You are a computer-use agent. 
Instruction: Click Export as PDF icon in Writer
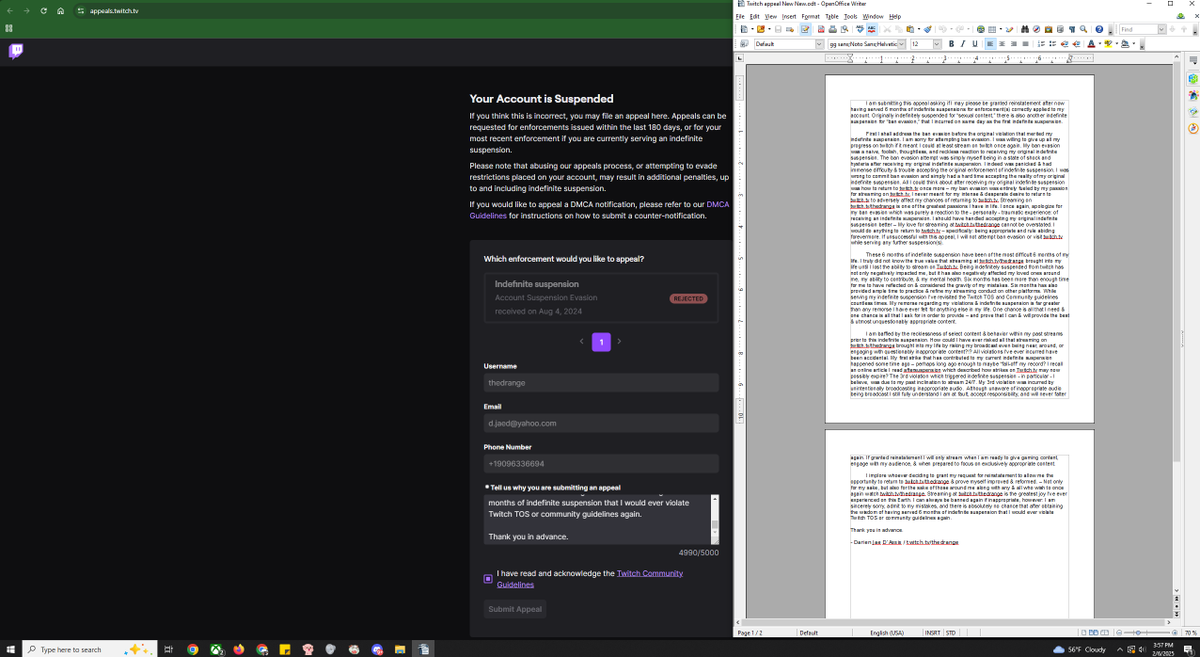point(821,29)
